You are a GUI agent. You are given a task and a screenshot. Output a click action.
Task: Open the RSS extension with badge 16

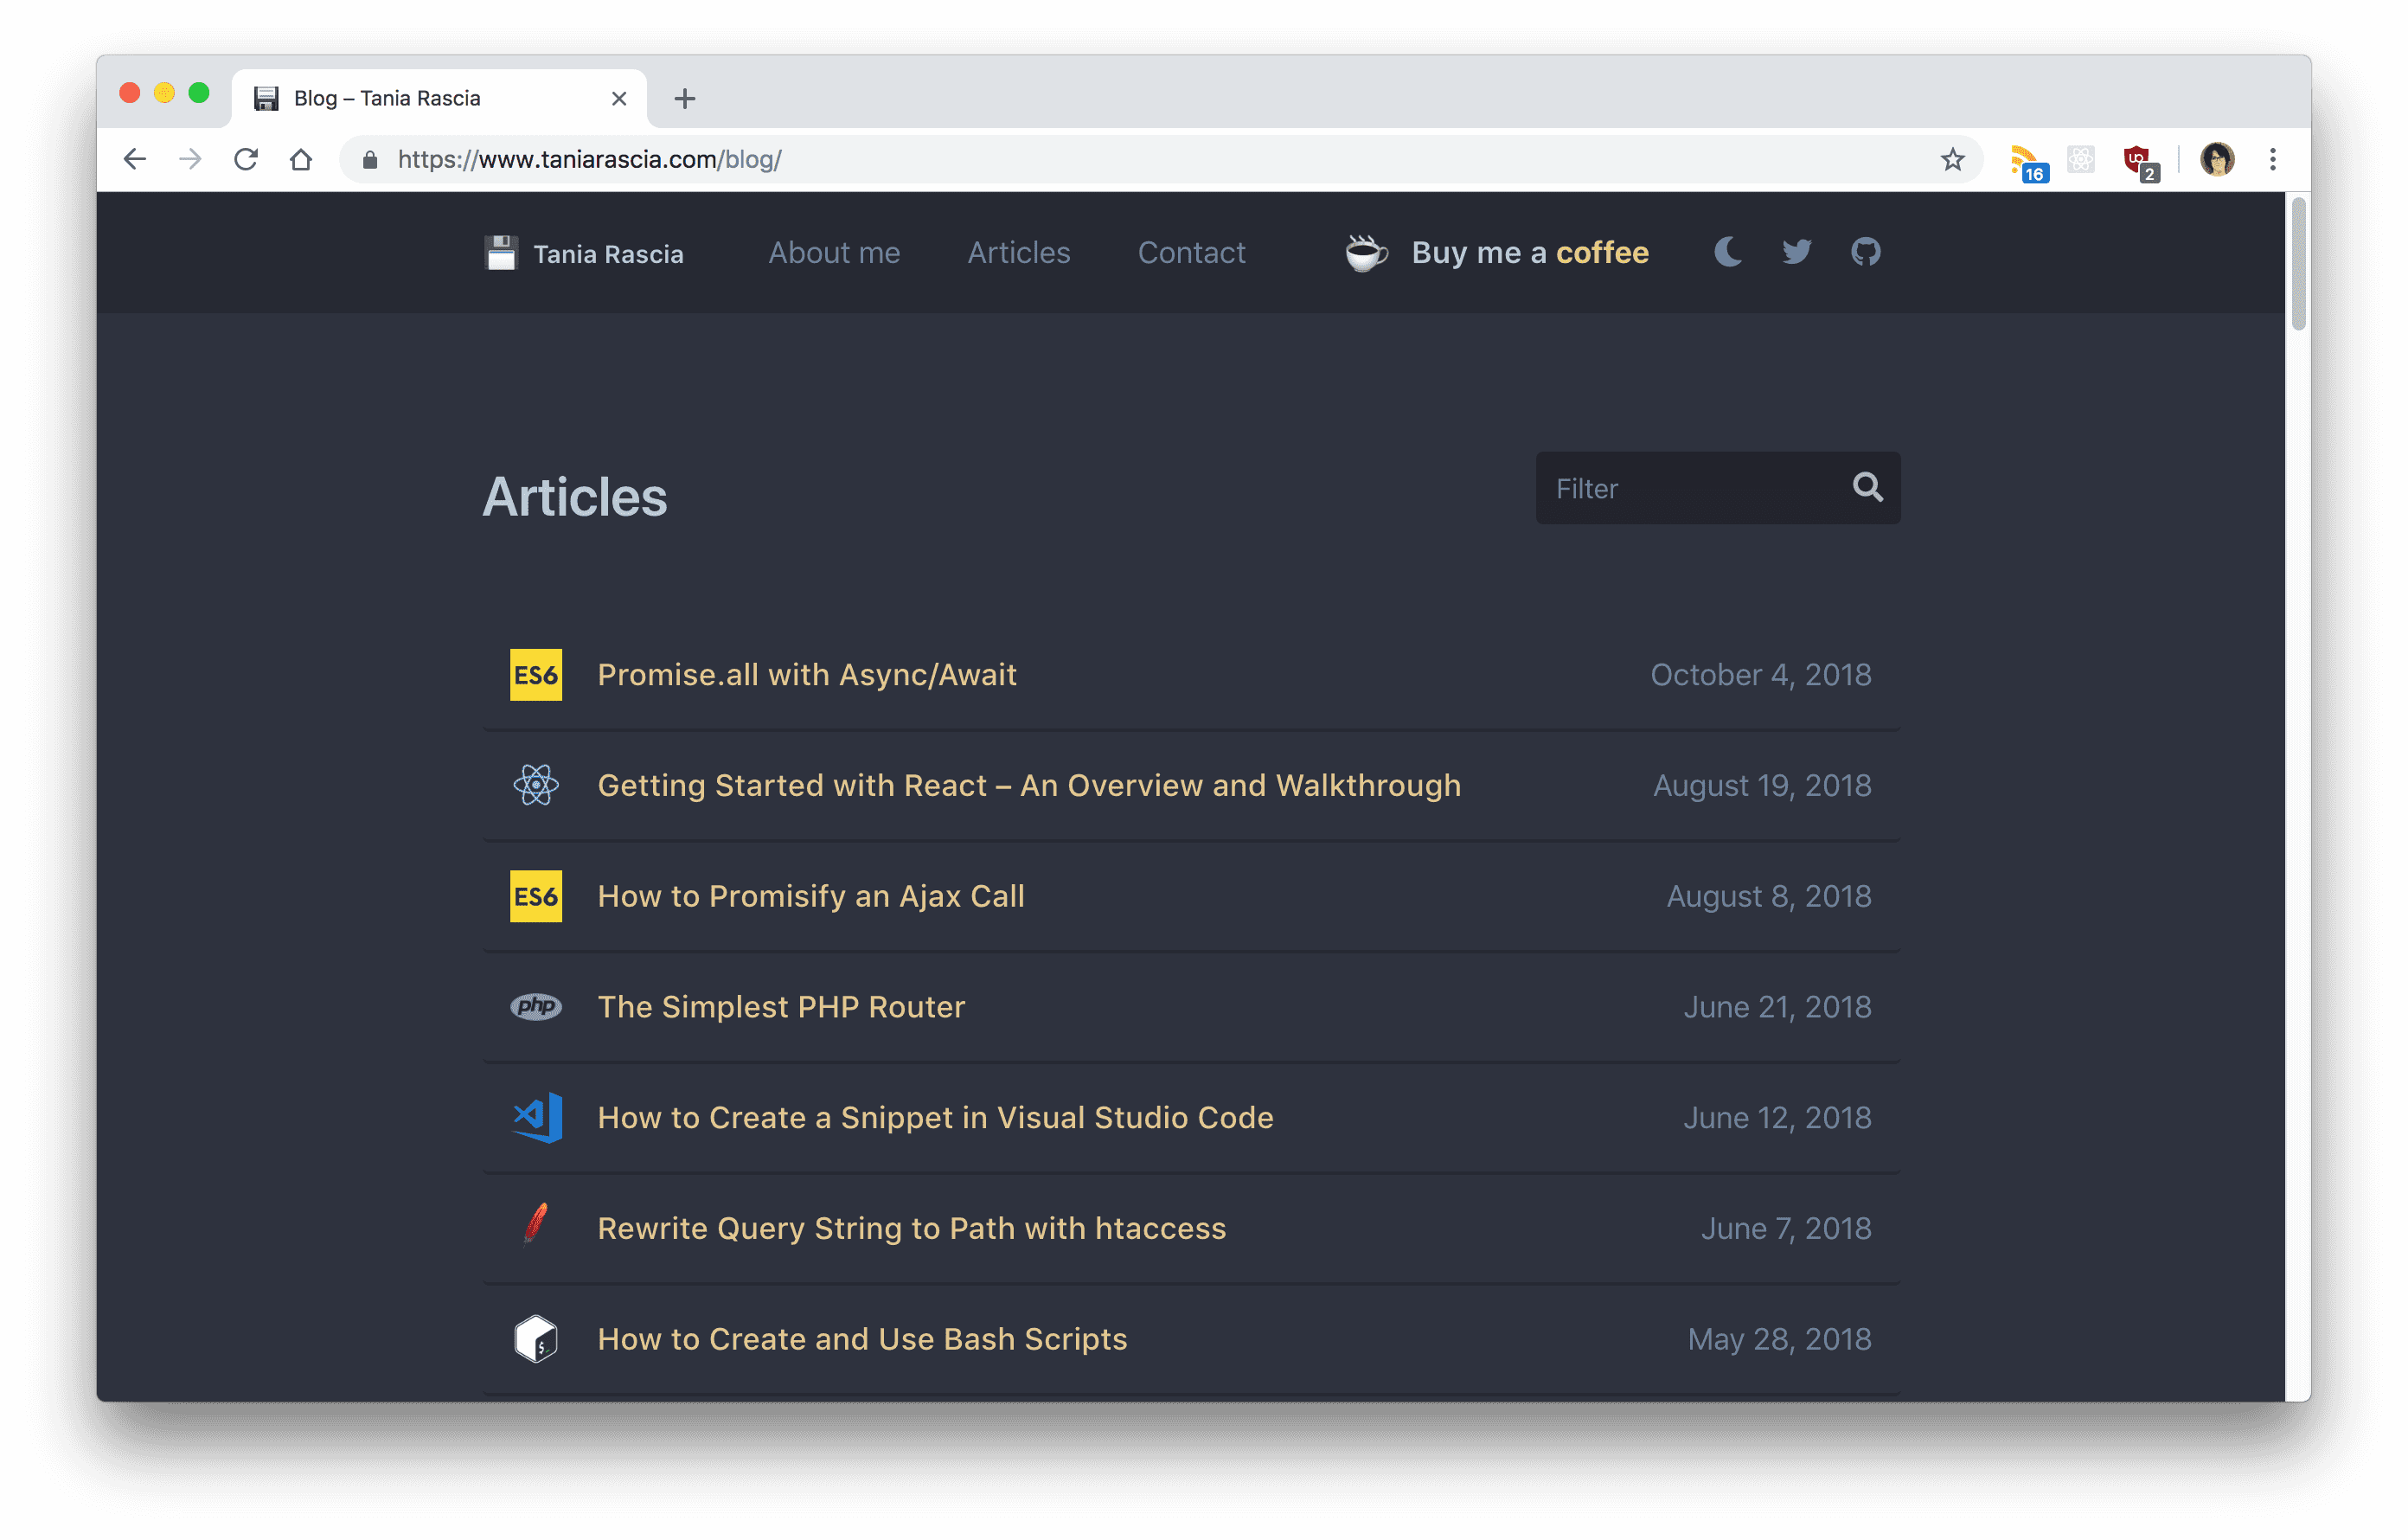coord(2028,162)
